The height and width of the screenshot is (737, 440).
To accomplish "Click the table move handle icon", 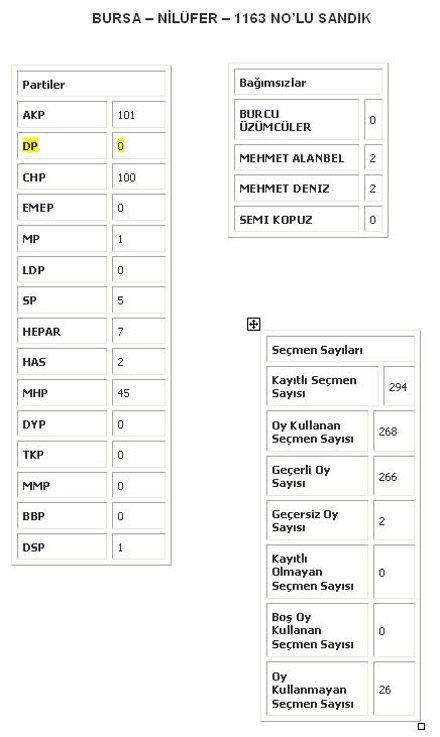I will [x=253, y=324].
